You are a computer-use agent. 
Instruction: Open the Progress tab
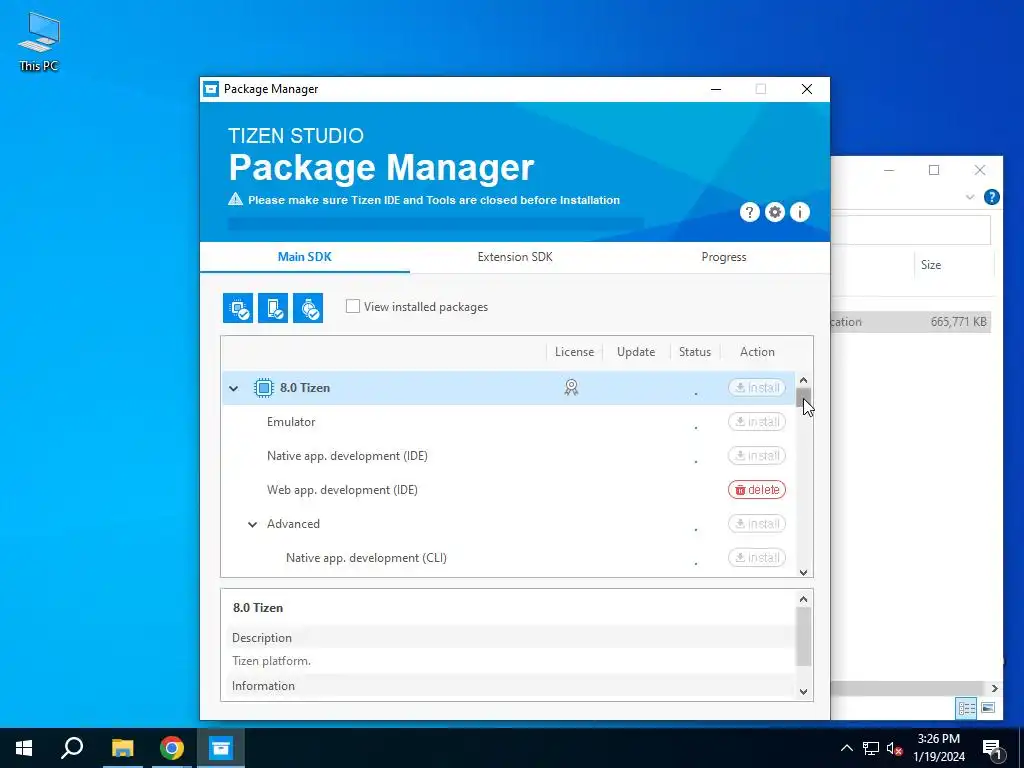[x=724, y=257]
